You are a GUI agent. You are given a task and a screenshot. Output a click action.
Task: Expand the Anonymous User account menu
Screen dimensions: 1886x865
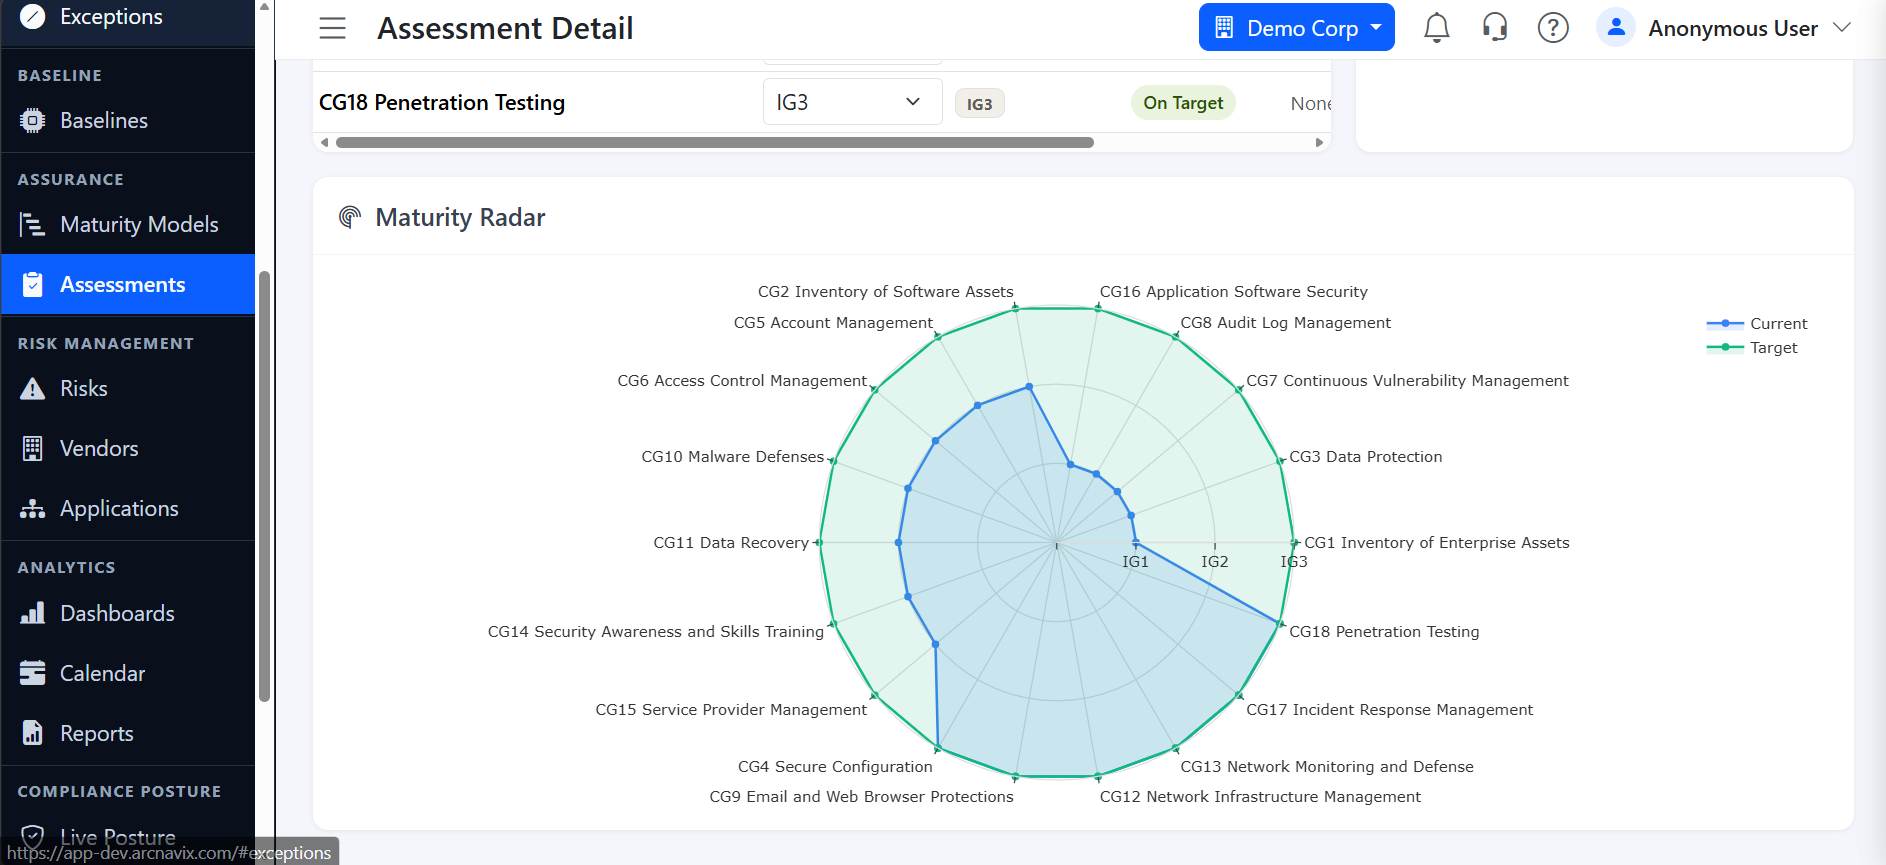pos(1724,28)
